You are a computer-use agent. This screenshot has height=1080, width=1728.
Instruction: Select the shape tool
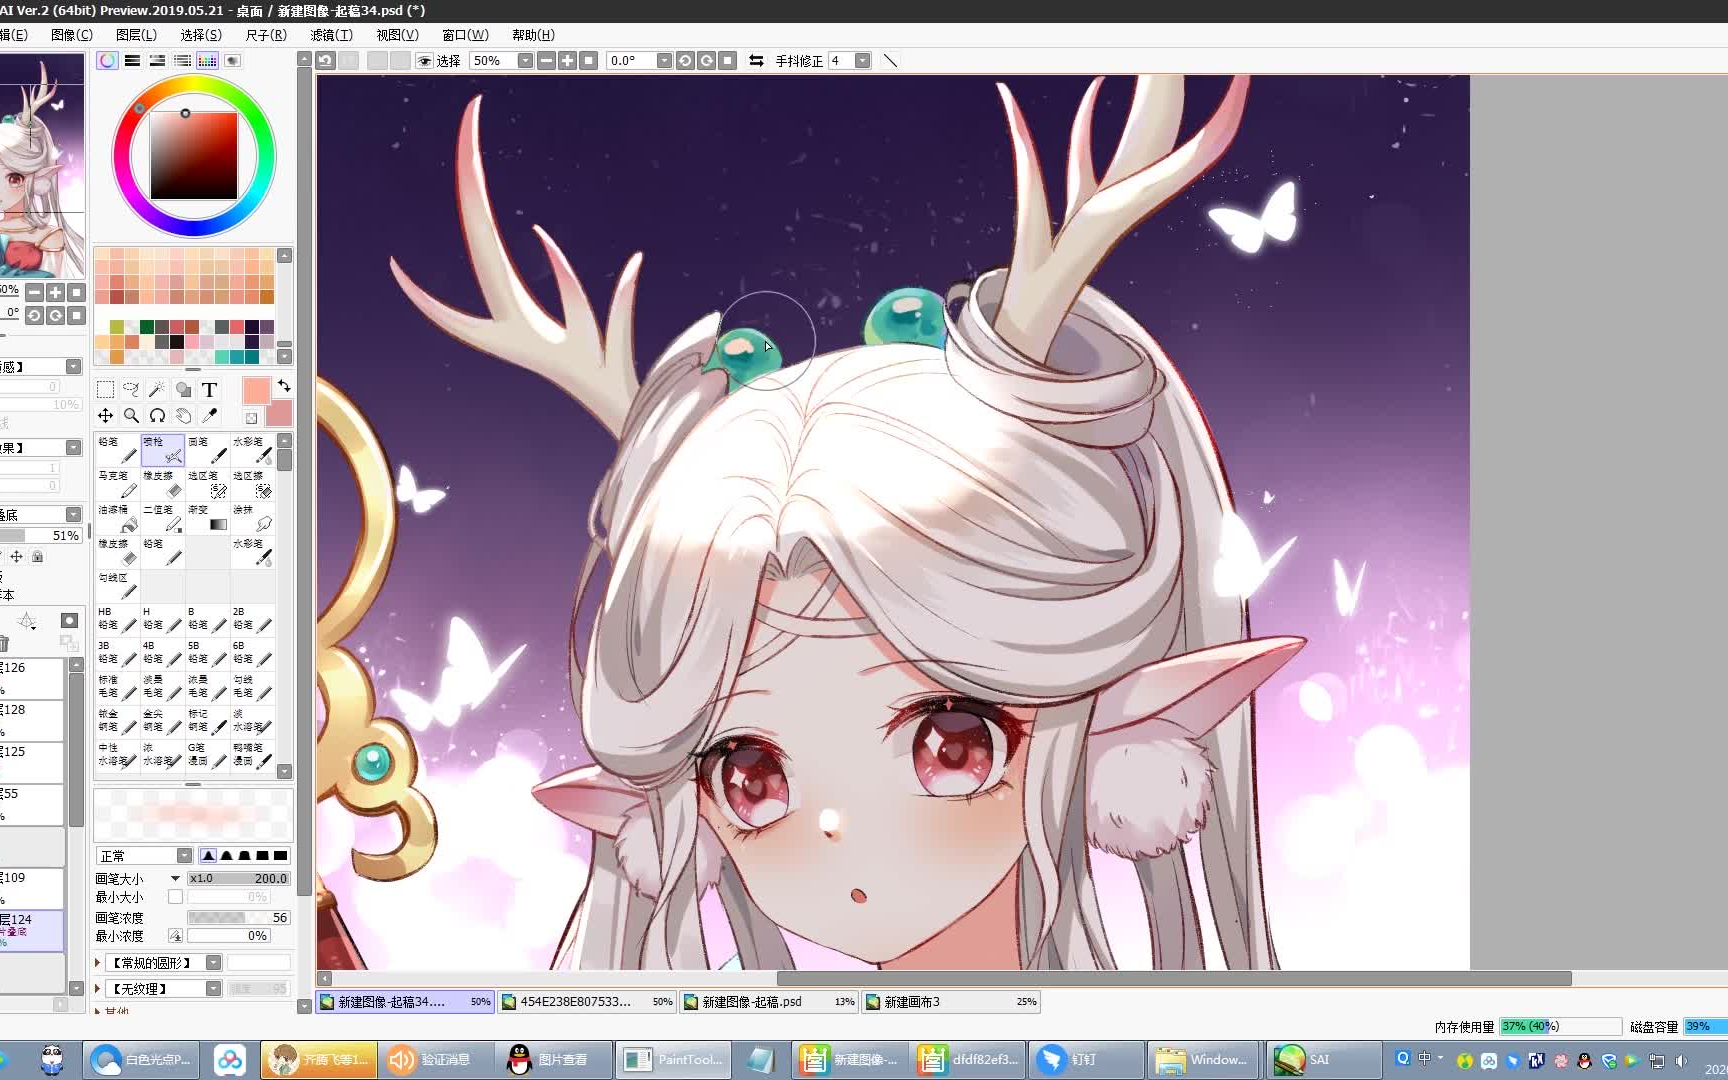coord(183,390)
